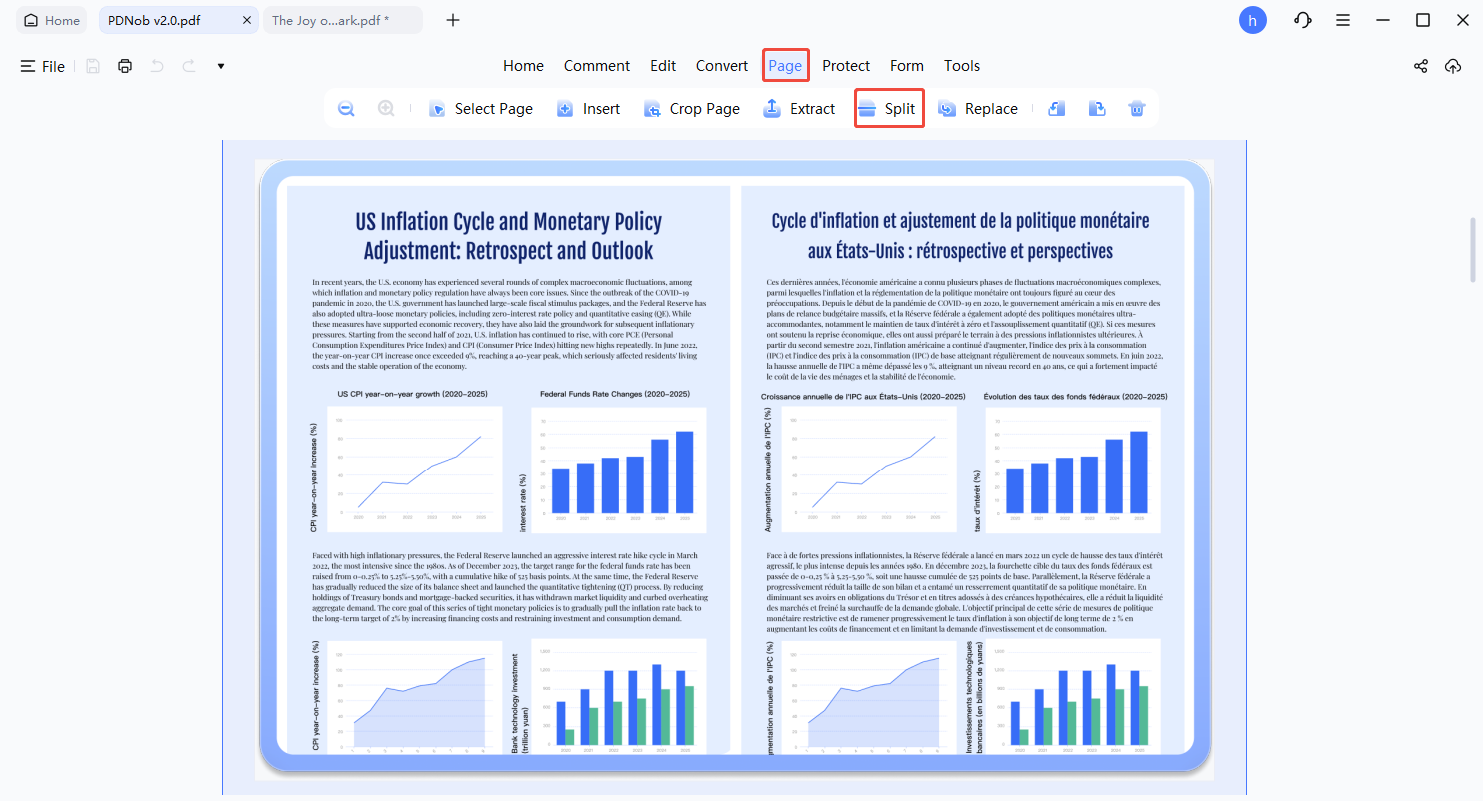The width and height of the screenshot is (1483, 801).
Task: Click the Split tool
Action: [888, 108]
